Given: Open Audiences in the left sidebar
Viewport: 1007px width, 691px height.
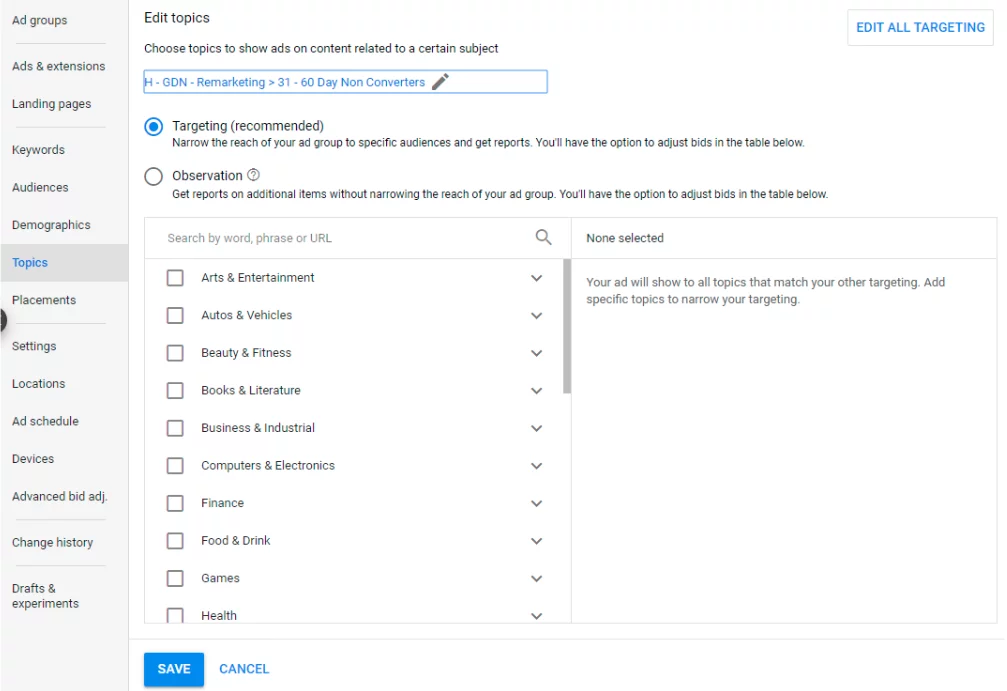Looking at the screenshot, I should [40, 187].
